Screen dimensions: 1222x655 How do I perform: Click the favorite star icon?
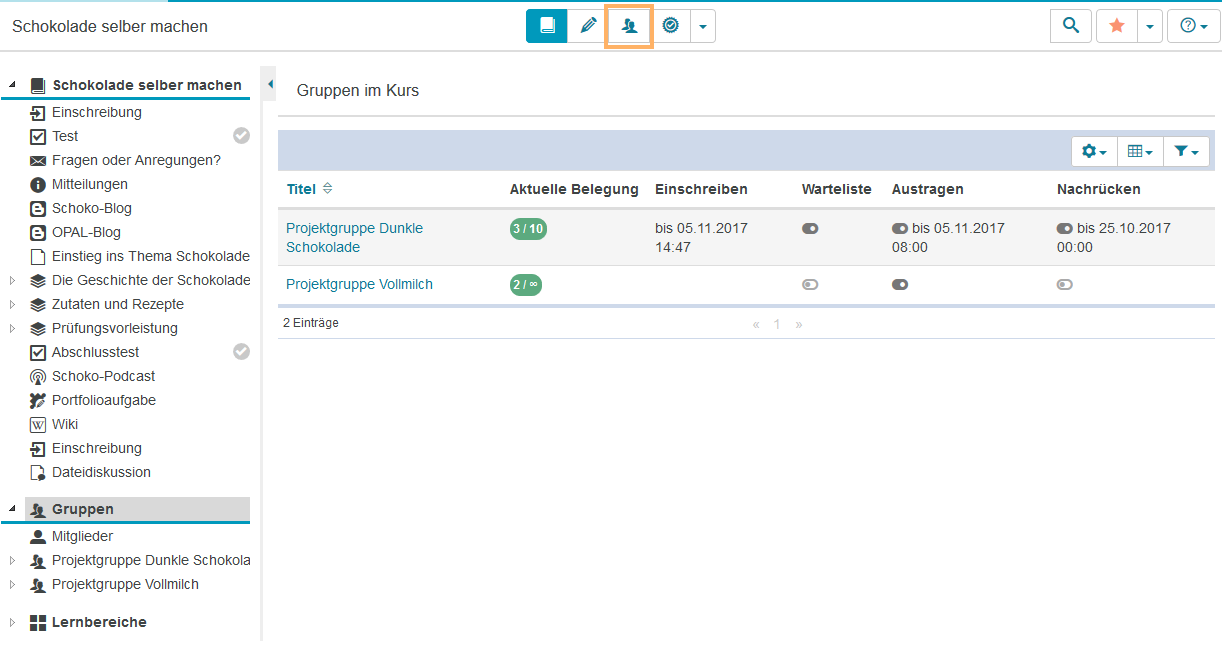(1117, 26)
